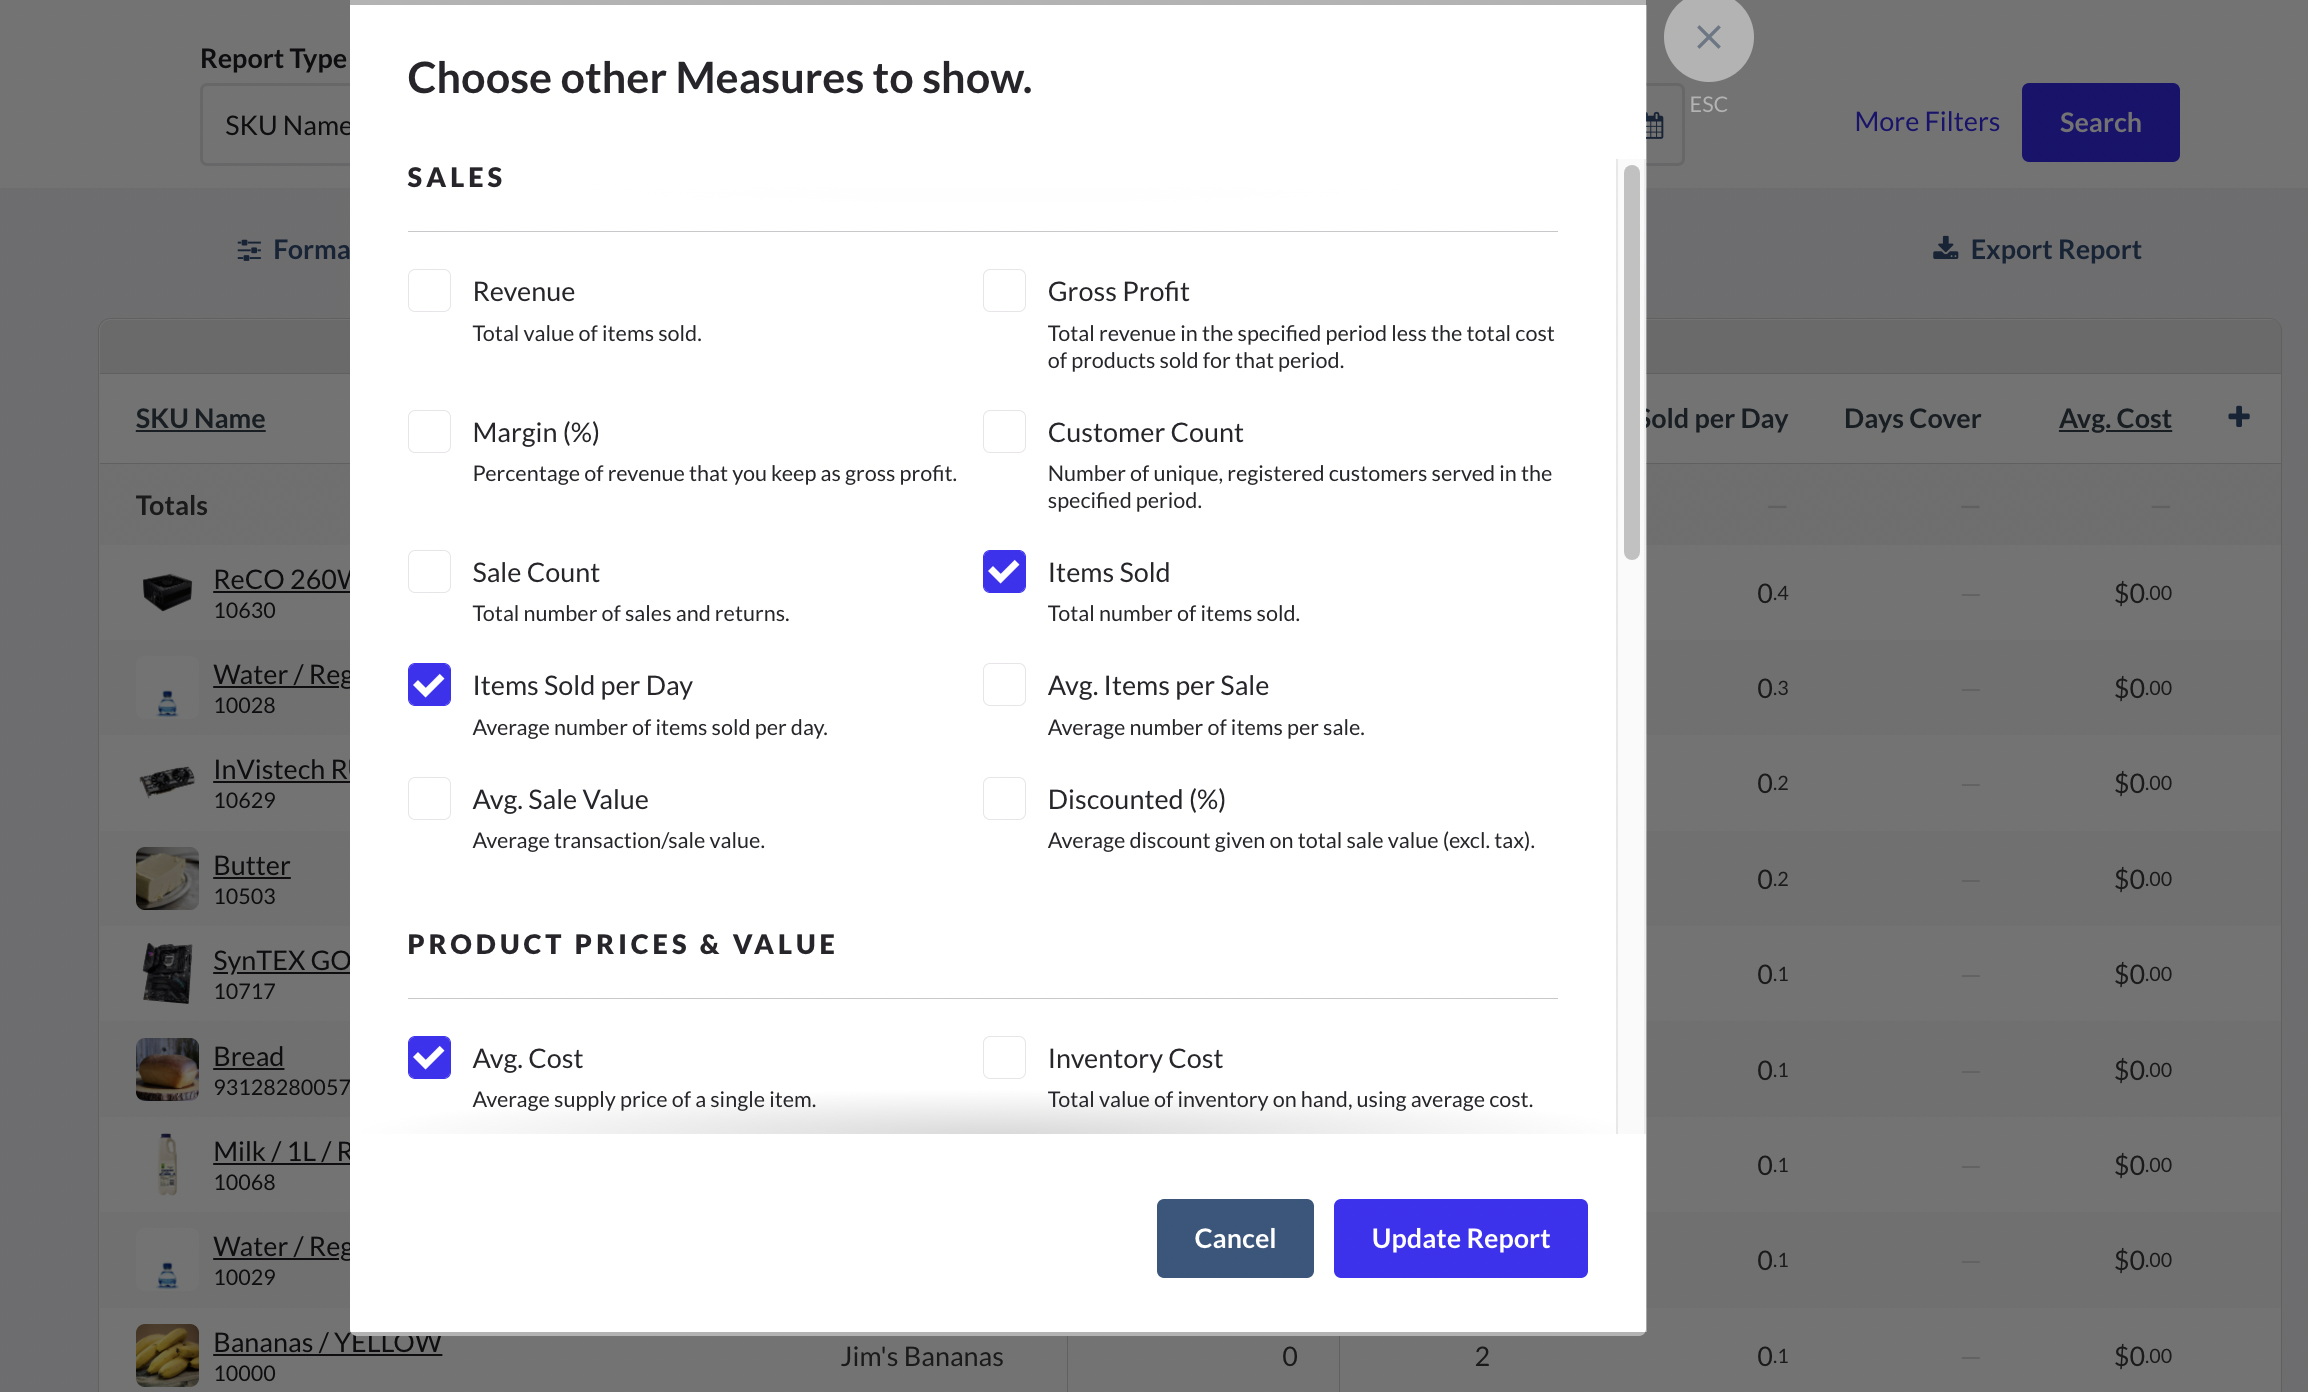Click the dialog's vertical scrollbar
This screenshot has height=1392, width=2308.
point(1631,362)
